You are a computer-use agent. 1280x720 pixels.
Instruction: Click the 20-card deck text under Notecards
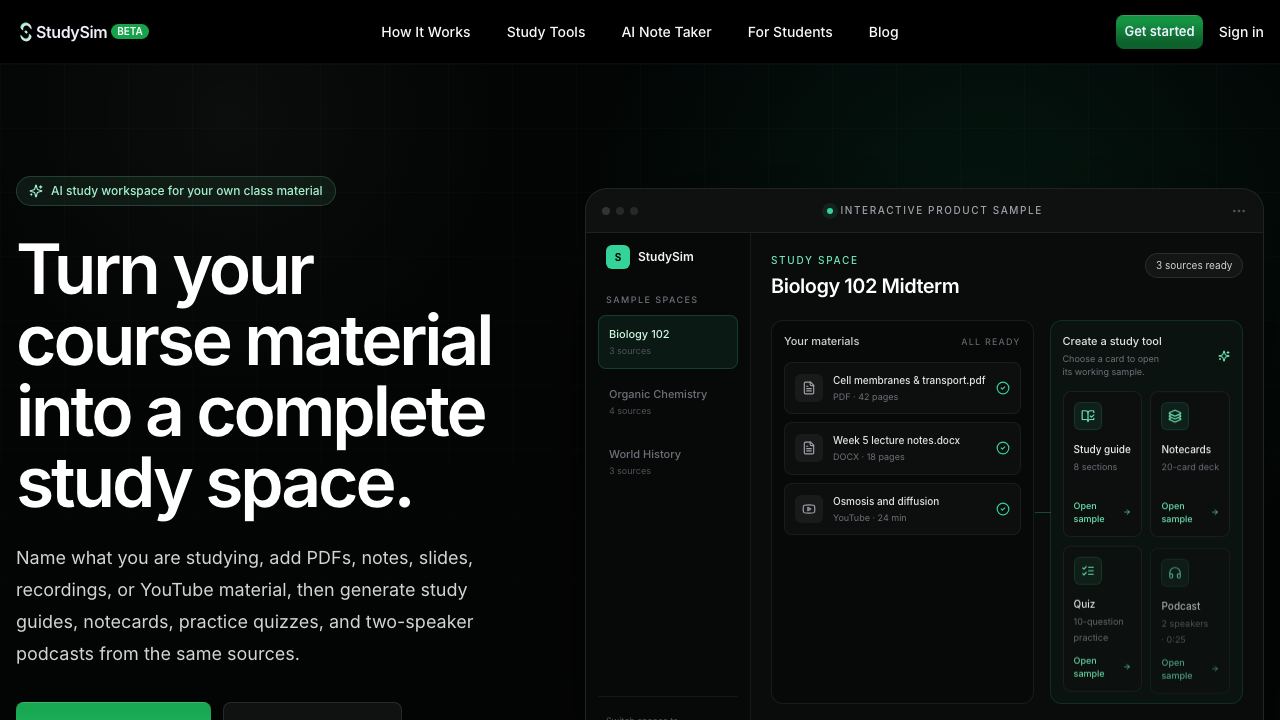pos(1190,467)
